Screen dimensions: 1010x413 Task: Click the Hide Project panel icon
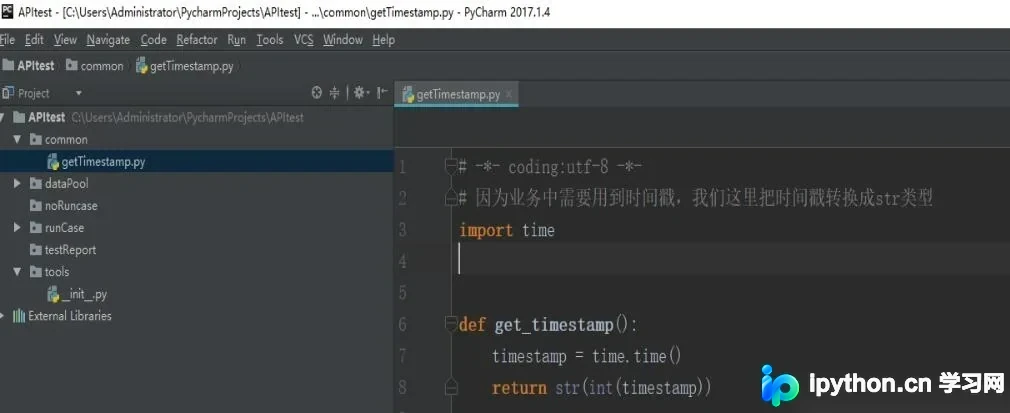(x=382, y=93)
